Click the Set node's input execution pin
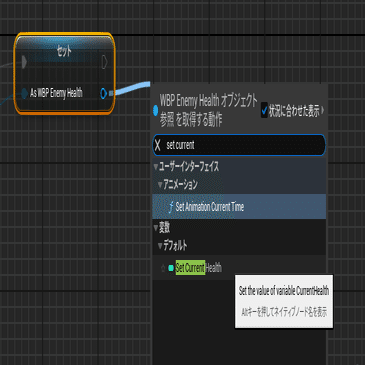Viewport: 365px width, 365px height. click(24, 62)
